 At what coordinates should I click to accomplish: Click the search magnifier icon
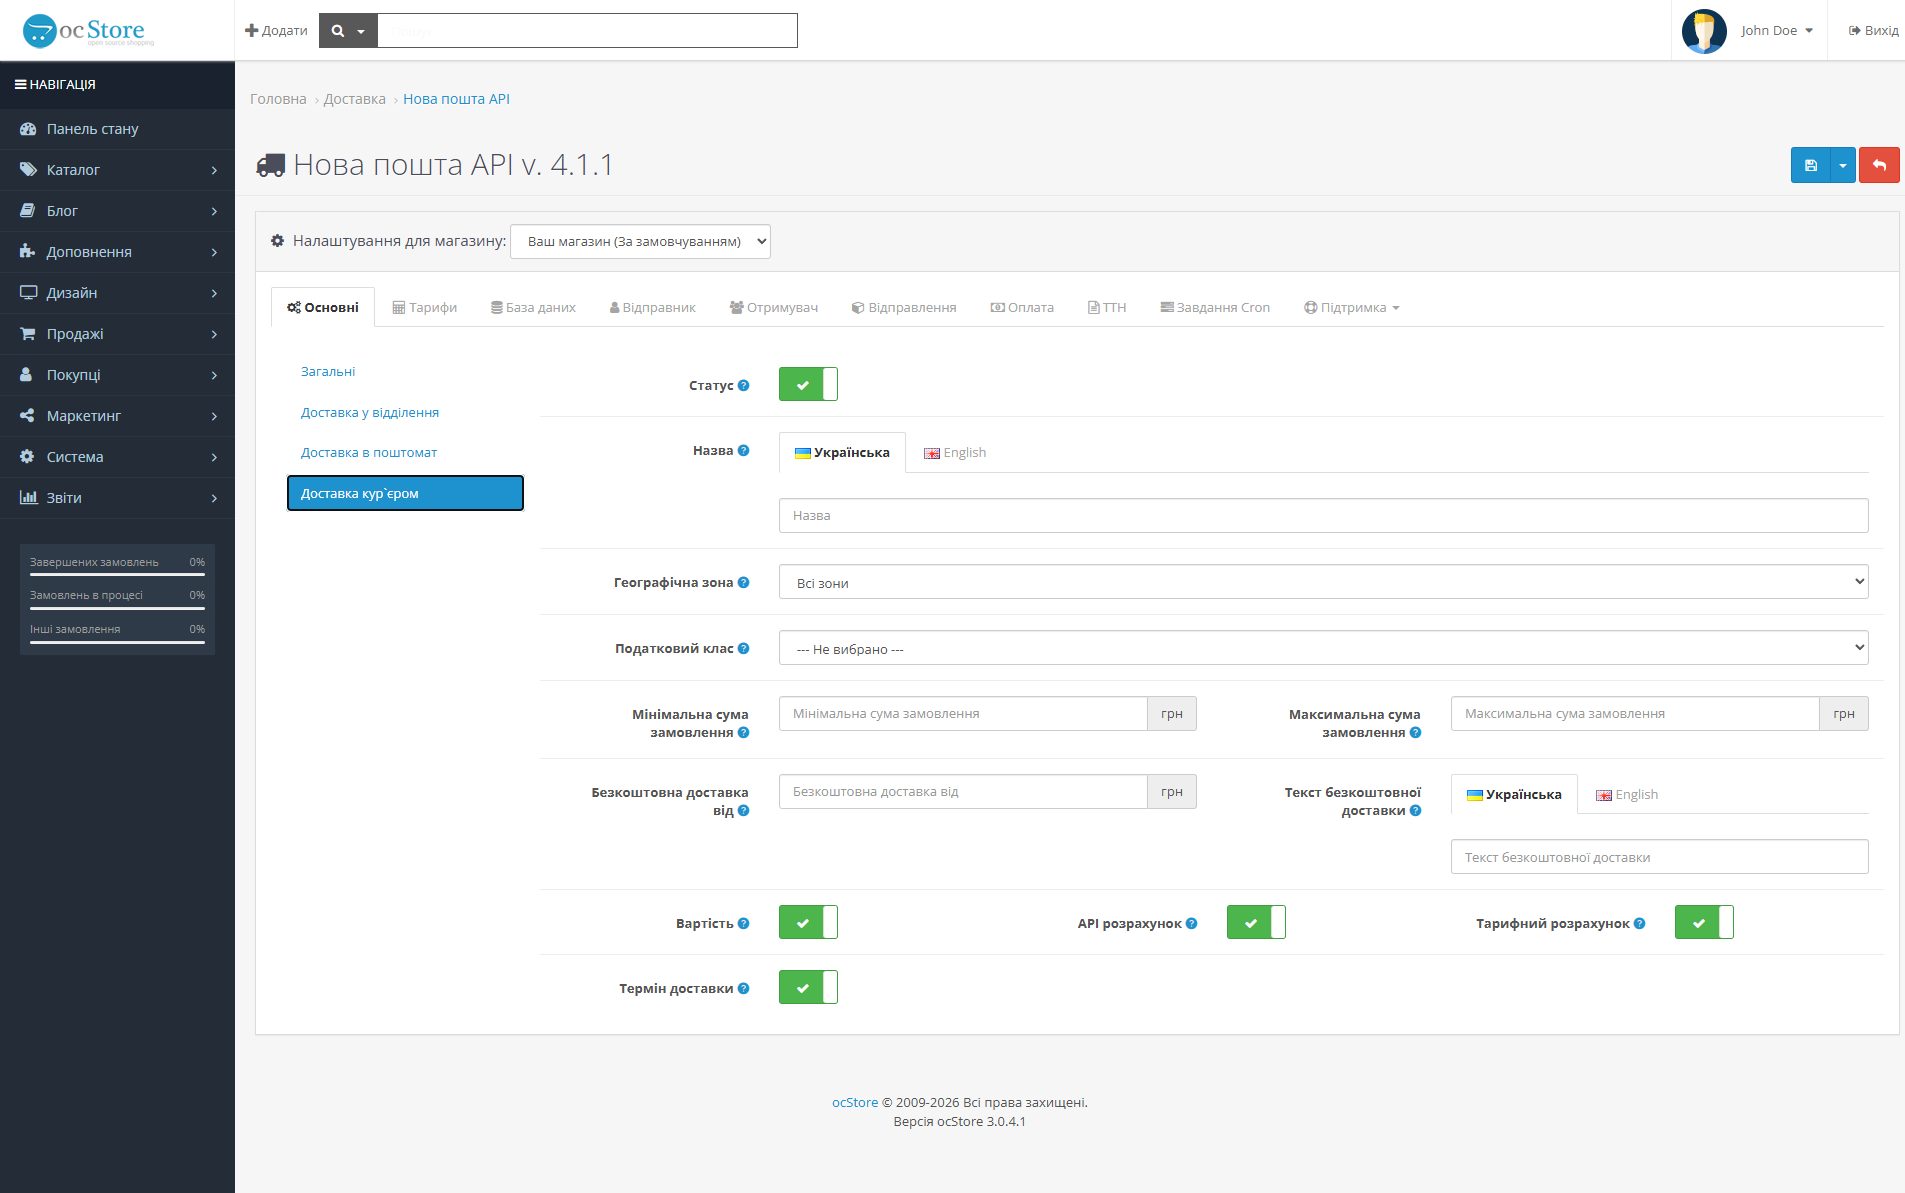tap(338, 31)
